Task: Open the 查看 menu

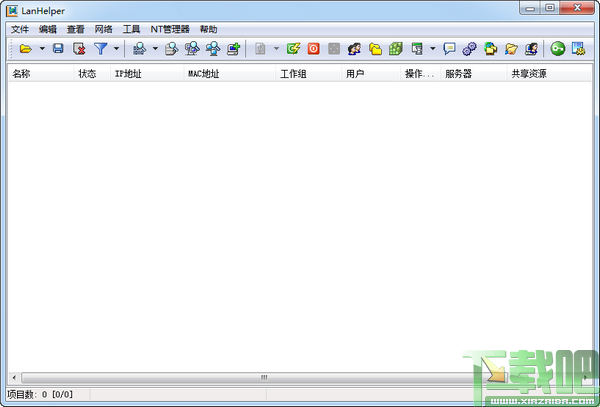Action: click(75, 29)
